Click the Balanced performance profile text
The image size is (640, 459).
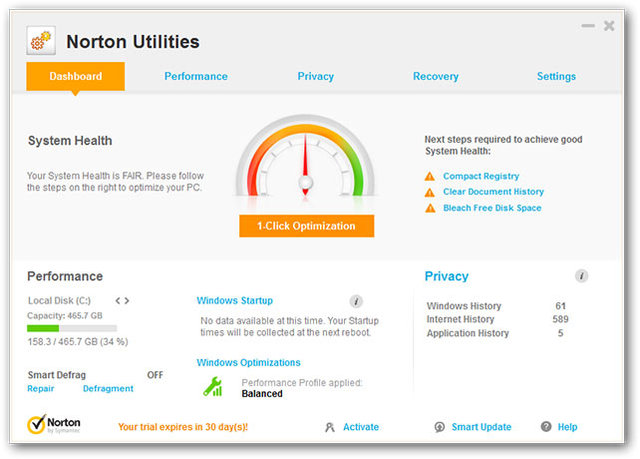click(x=262, y=394)
